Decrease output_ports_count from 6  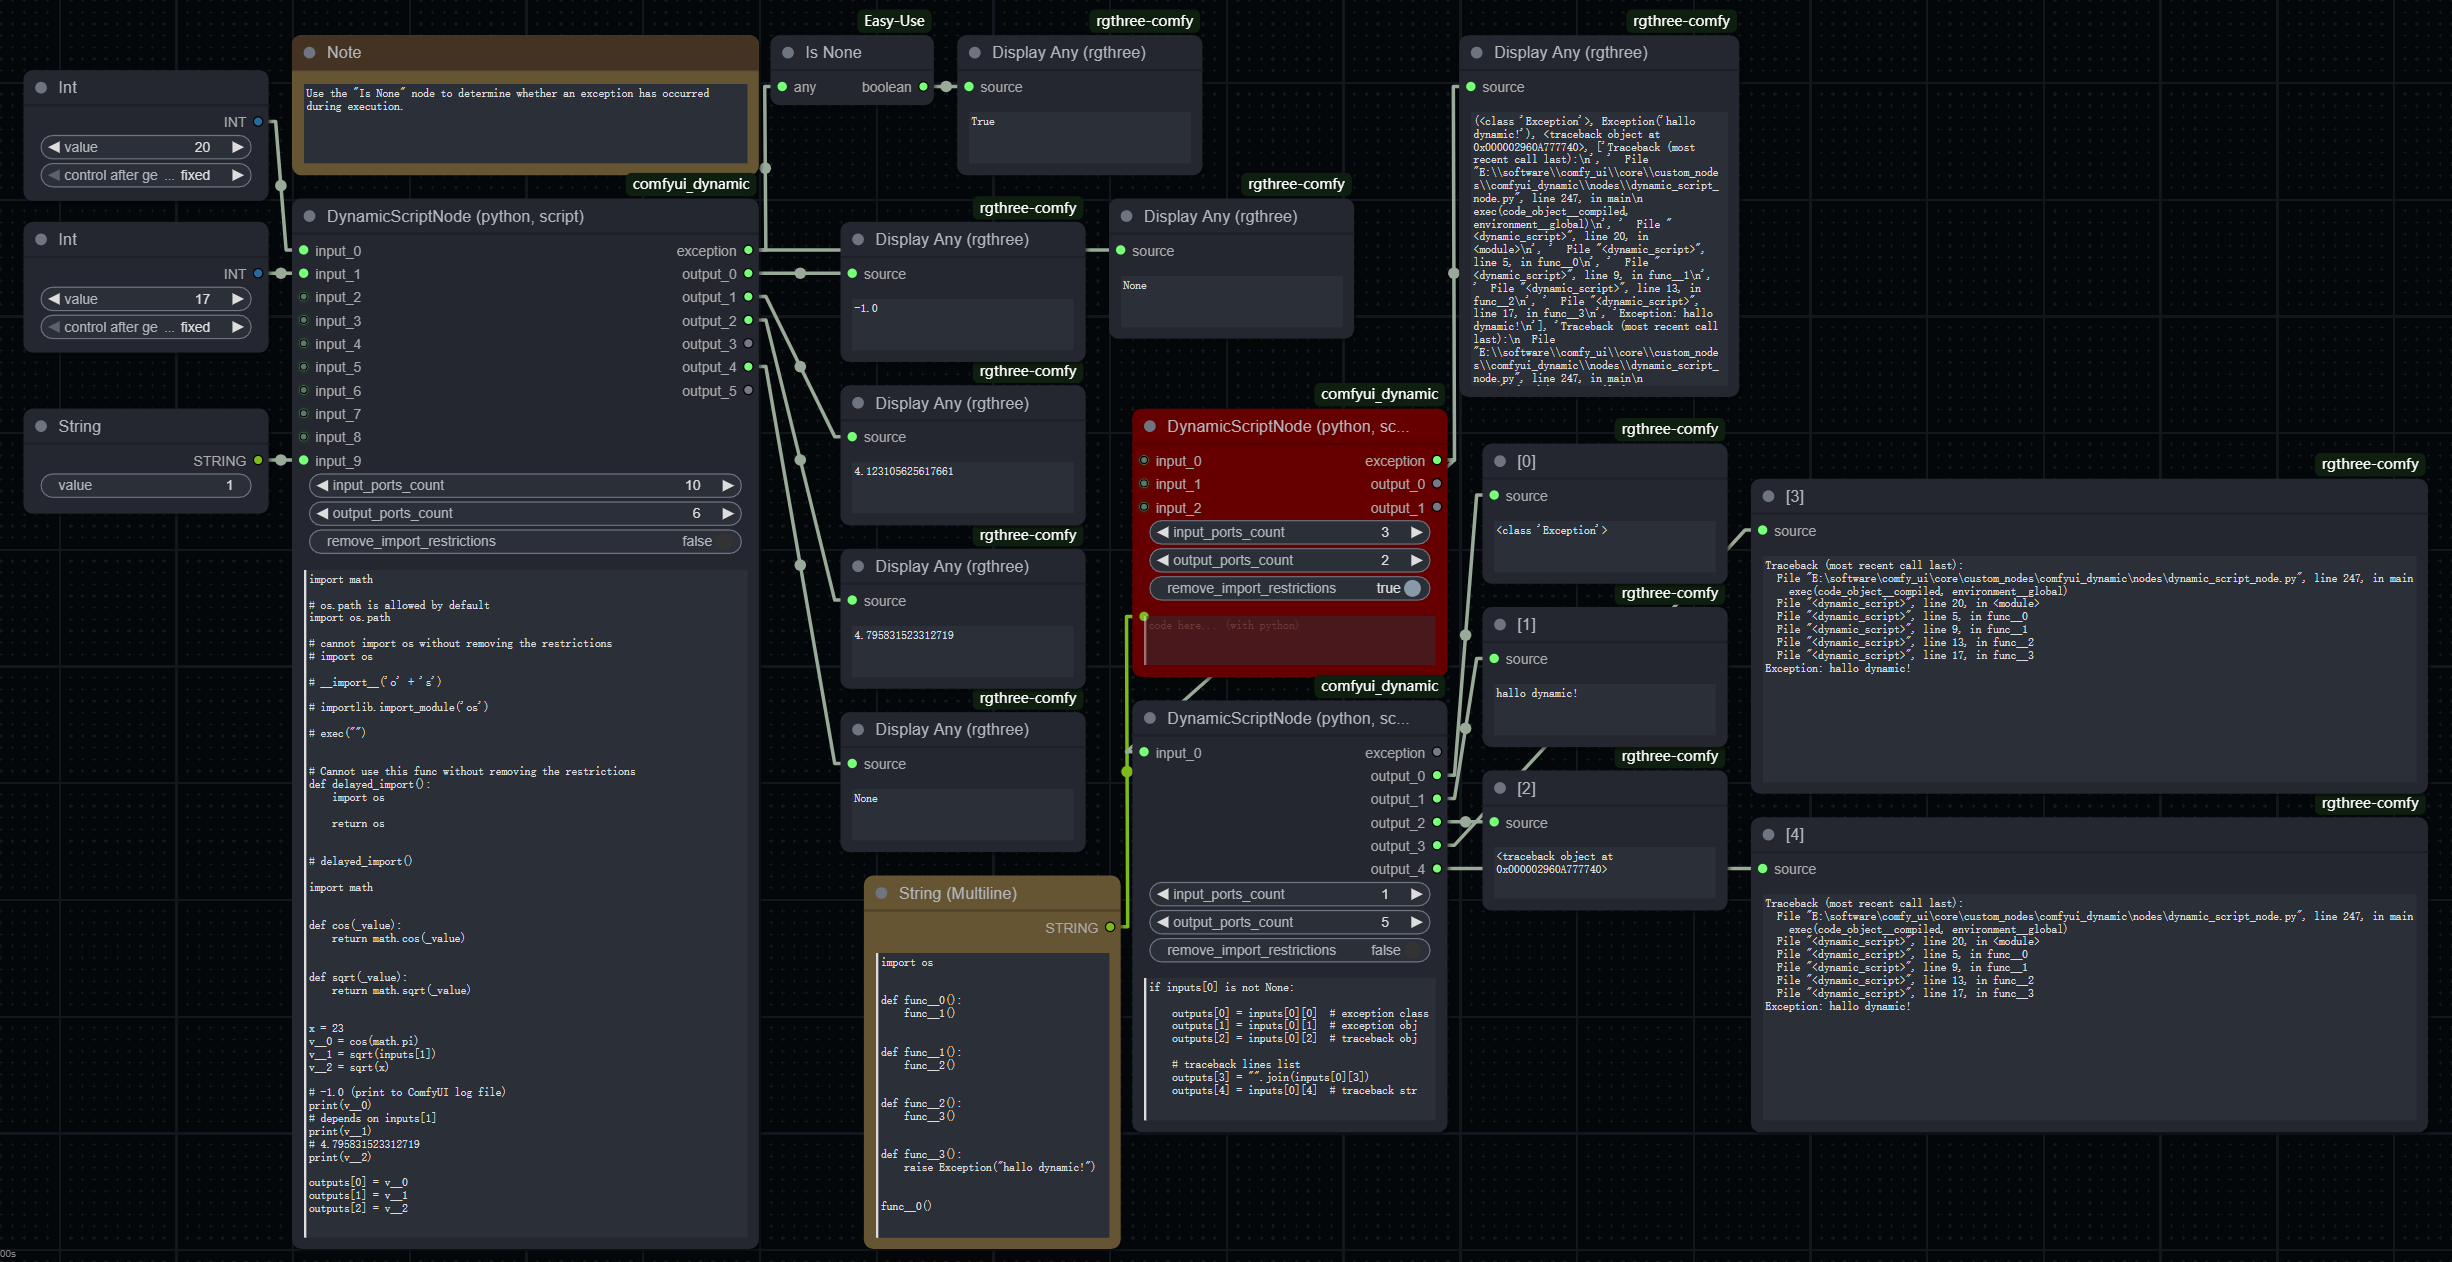[322, 513]
